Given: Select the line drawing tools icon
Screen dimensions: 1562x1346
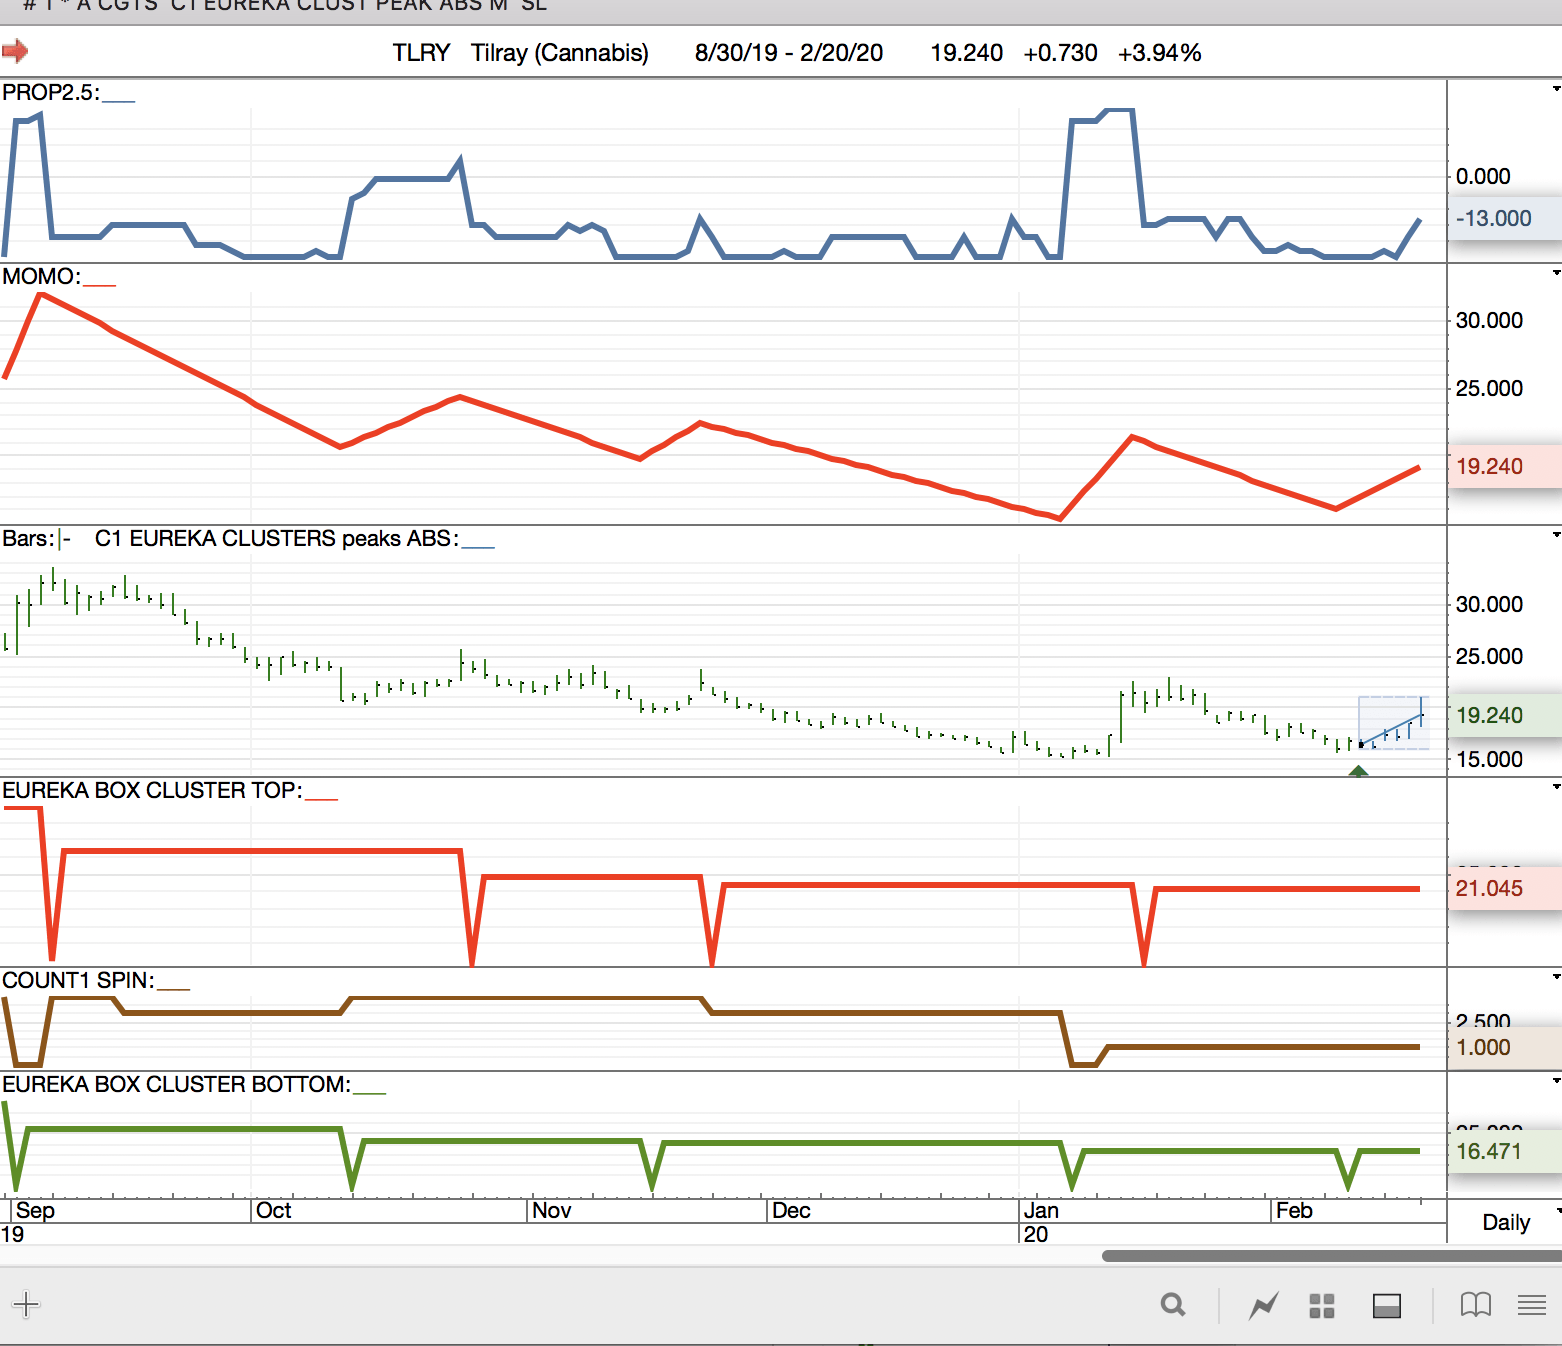Looking at the screenshot, I should [x=1264, y=1305].
